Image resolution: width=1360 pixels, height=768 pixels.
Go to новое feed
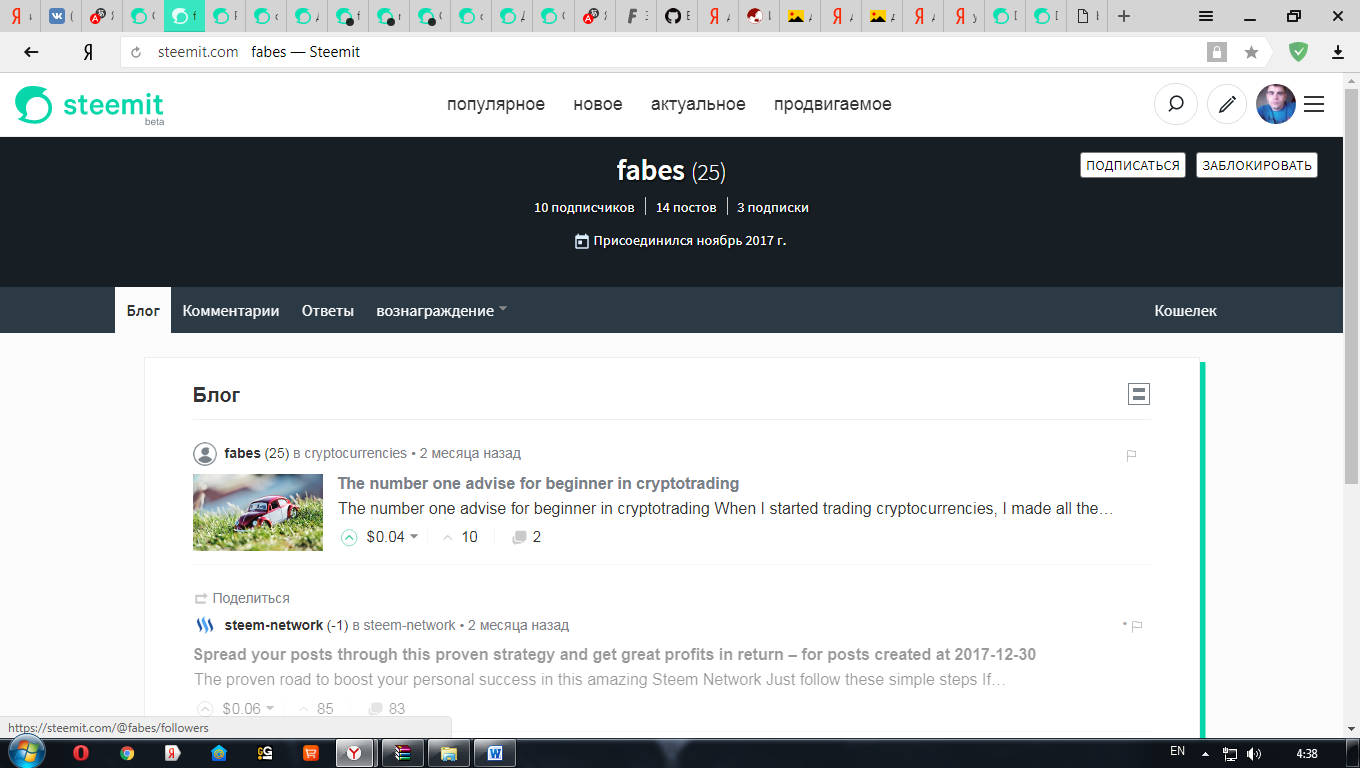(598, 104)
